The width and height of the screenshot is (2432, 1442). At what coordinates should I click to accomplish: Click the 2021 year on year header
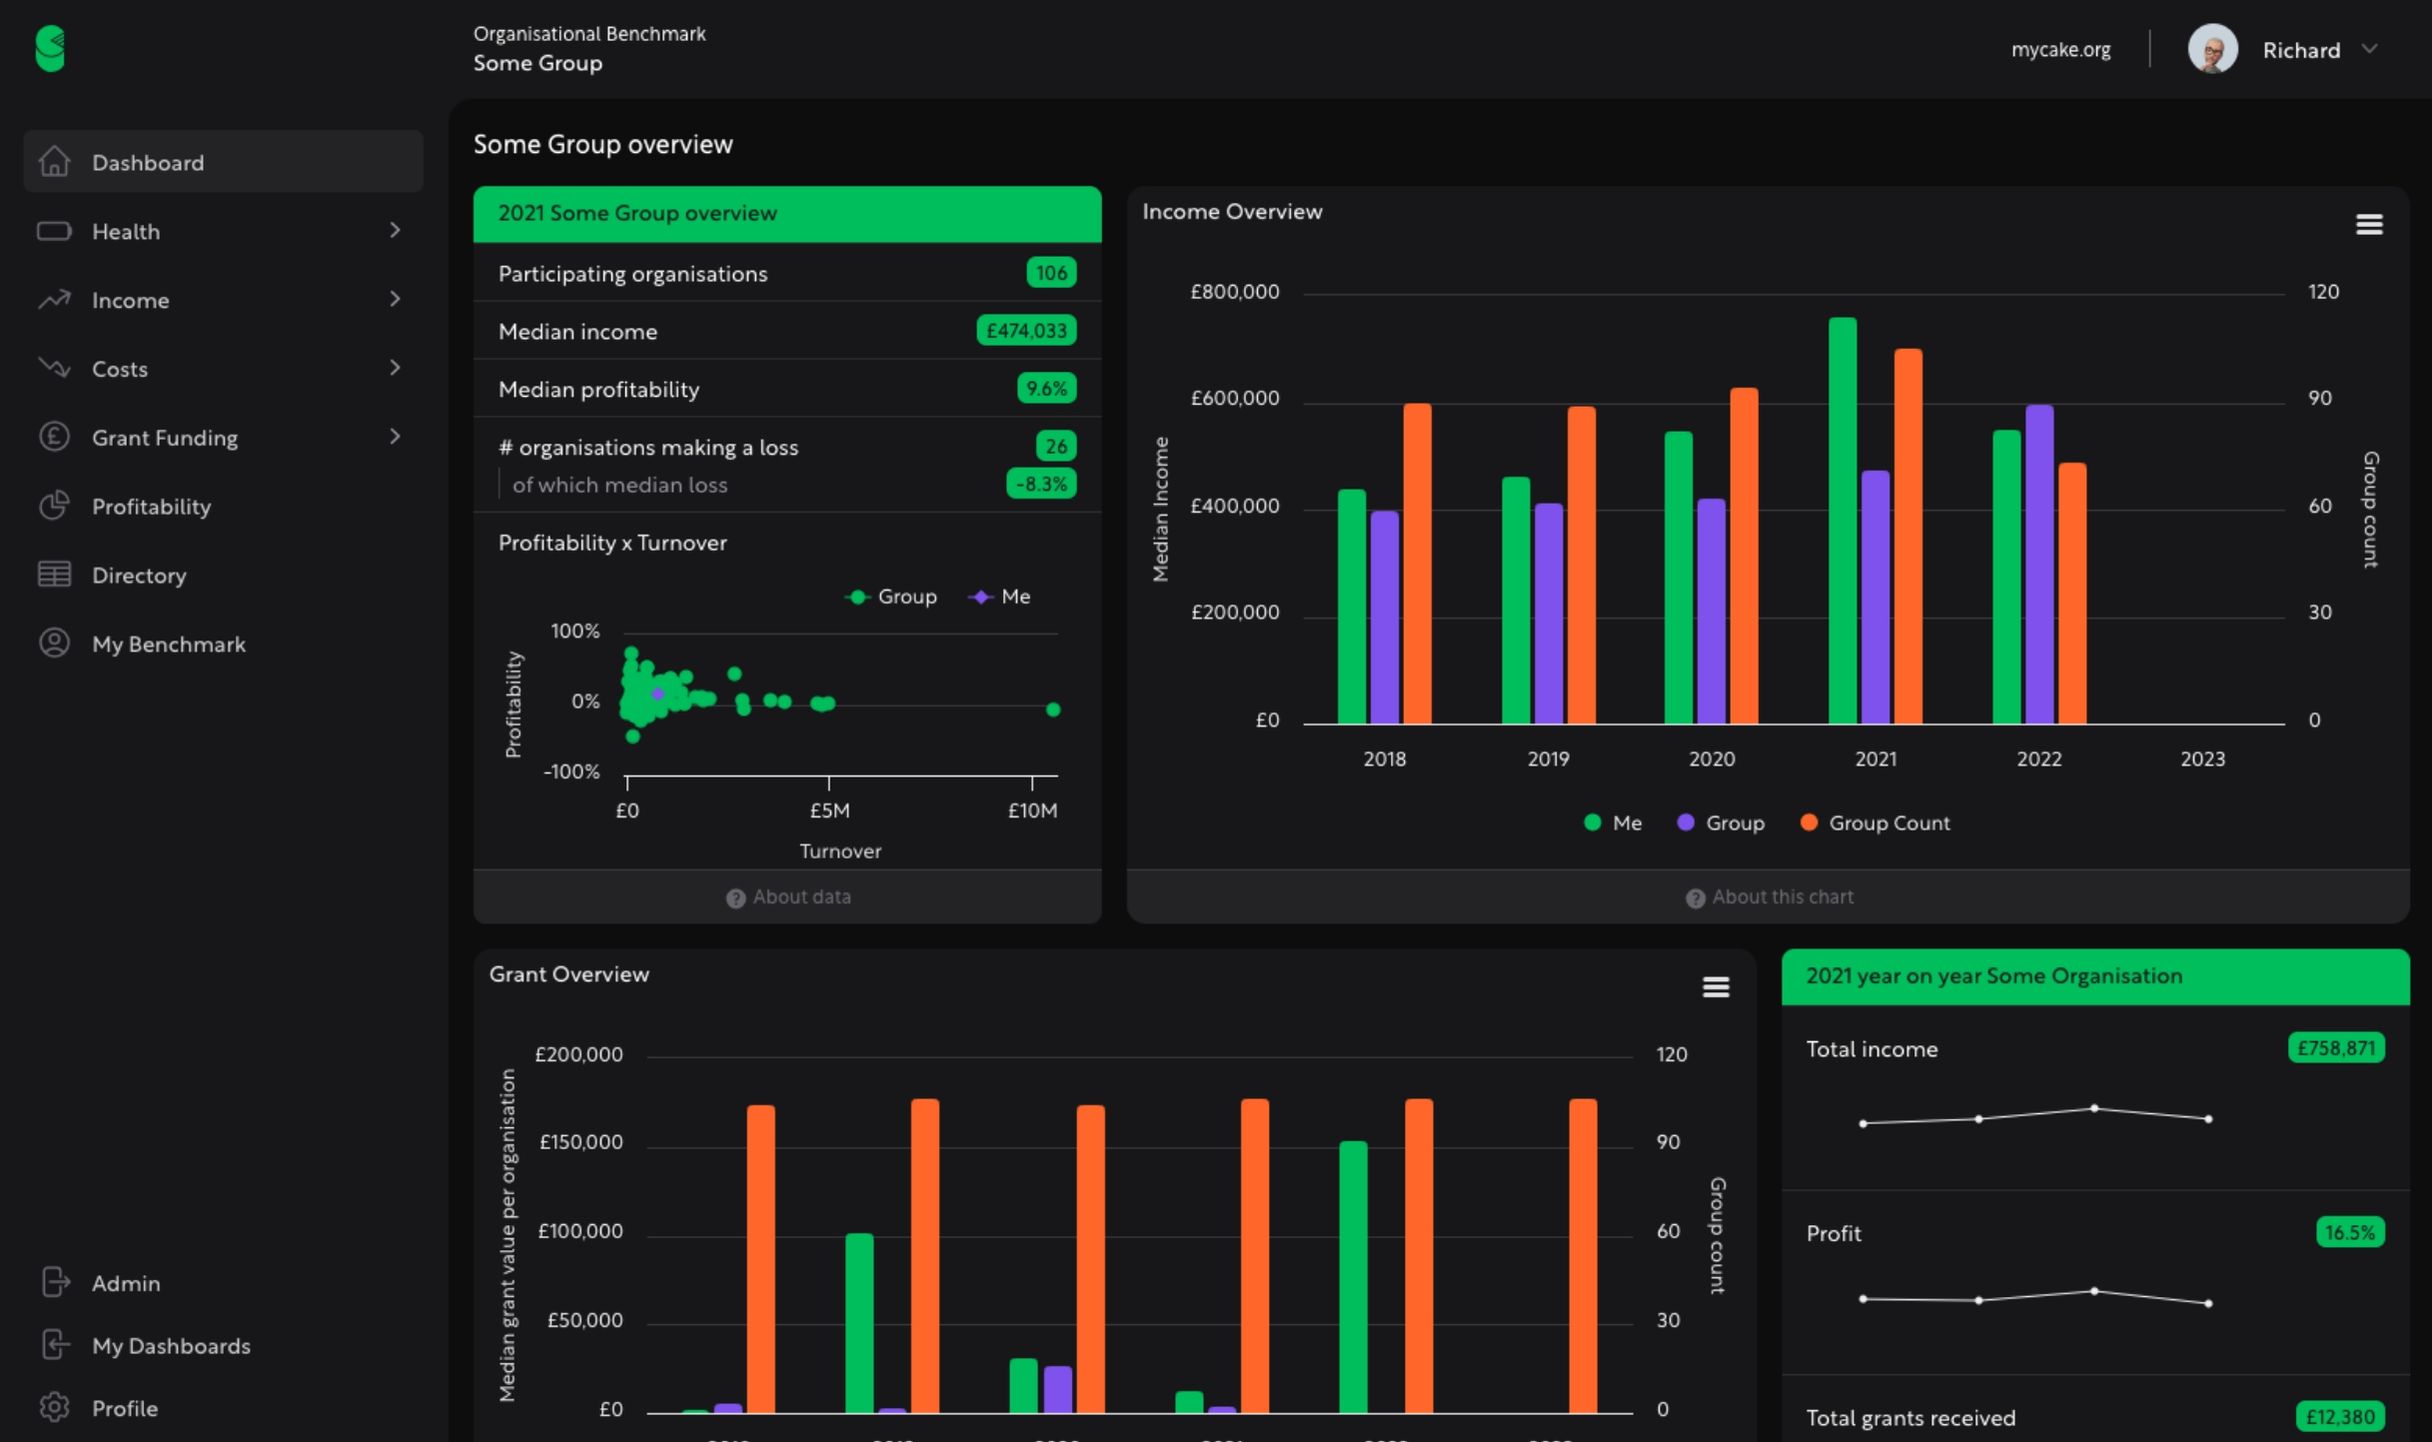(x=2095, y=977)
